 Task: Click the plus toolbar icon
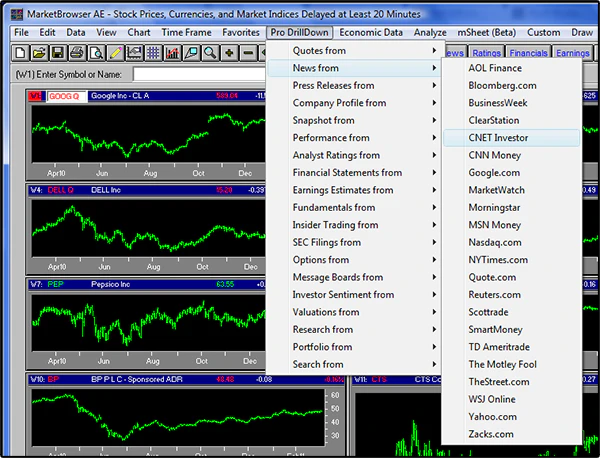230,53
